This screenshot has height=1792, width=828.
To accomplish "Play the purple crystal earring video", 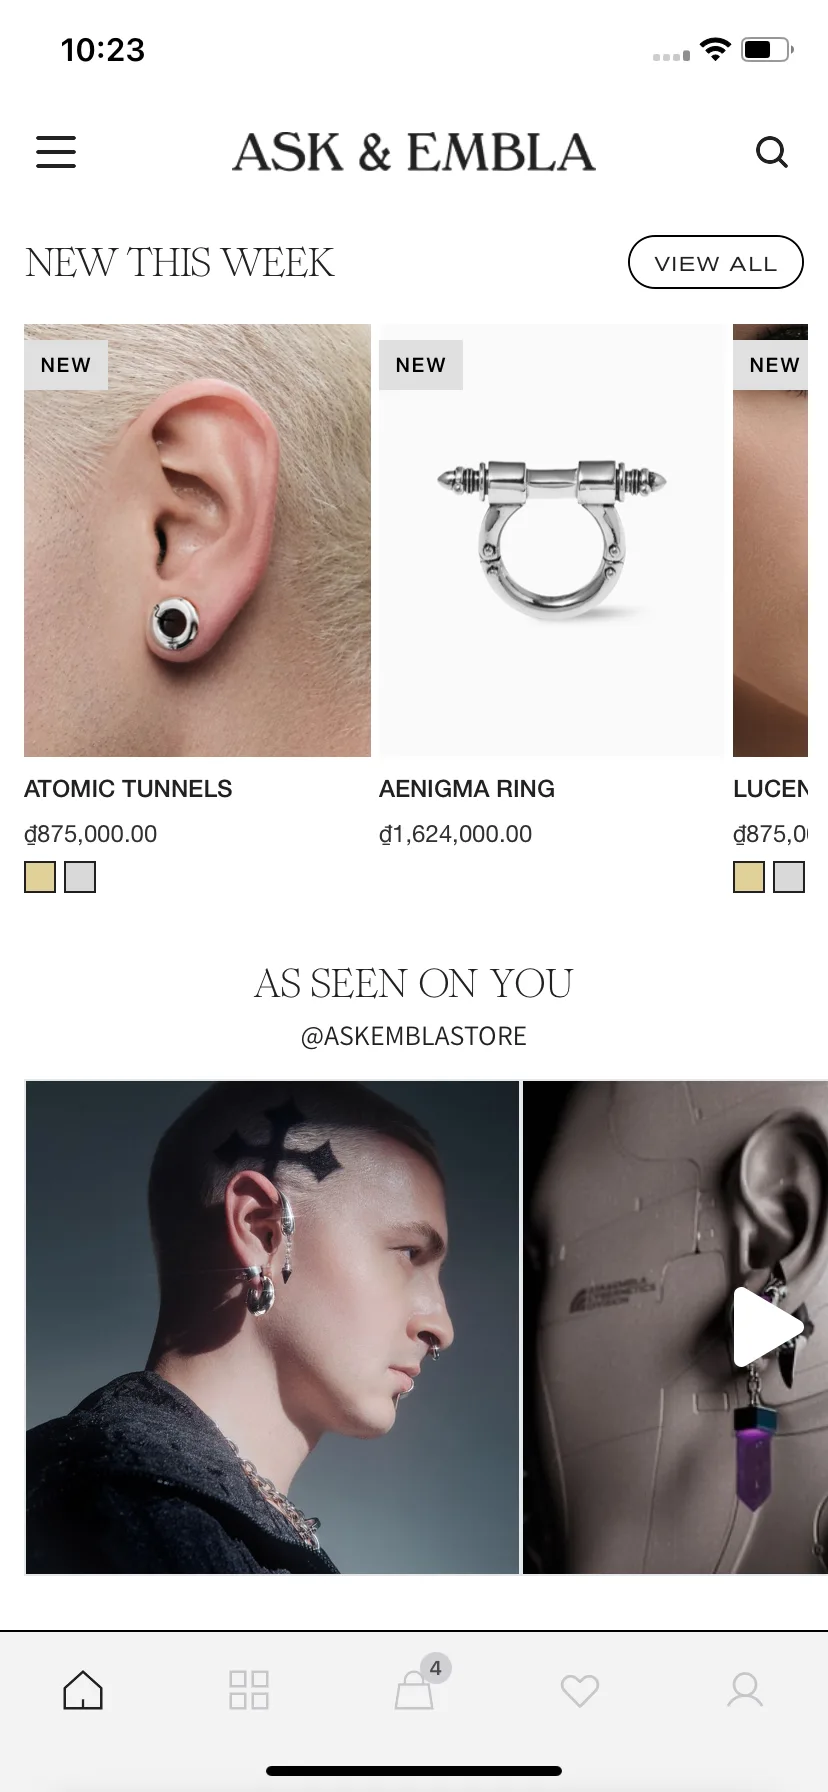I will pos(767,1326).
